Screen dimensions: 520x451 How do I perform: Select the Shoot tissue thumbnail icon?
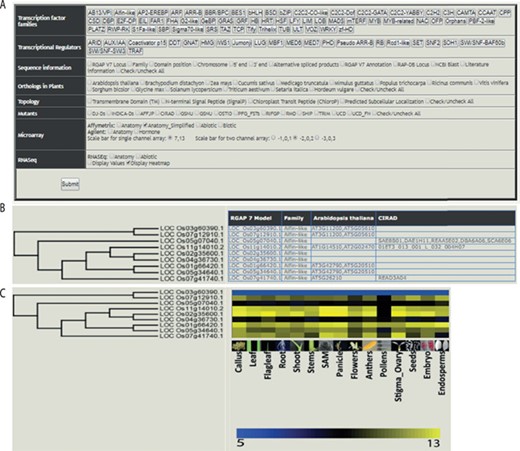coord(296,345)
